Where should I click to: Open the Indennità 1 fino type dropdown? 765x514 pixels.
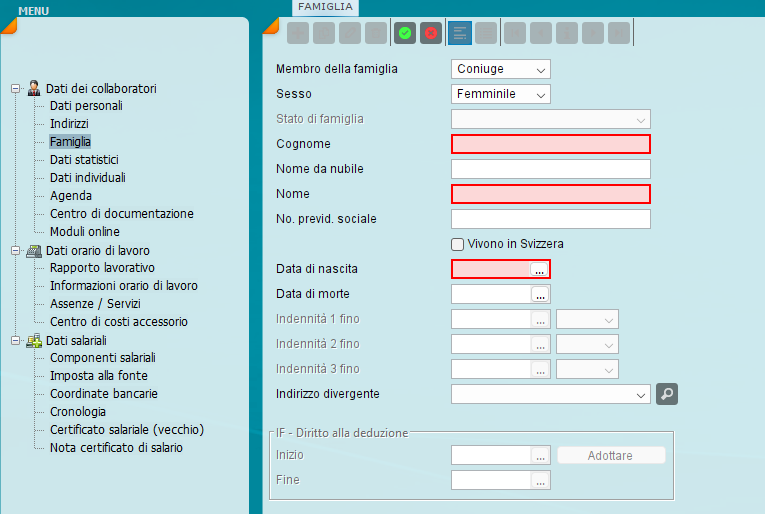tap(587, 319)
